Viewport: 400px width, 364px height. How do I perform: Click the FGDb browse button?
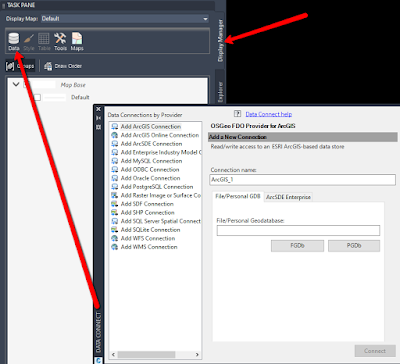(297, 246)
